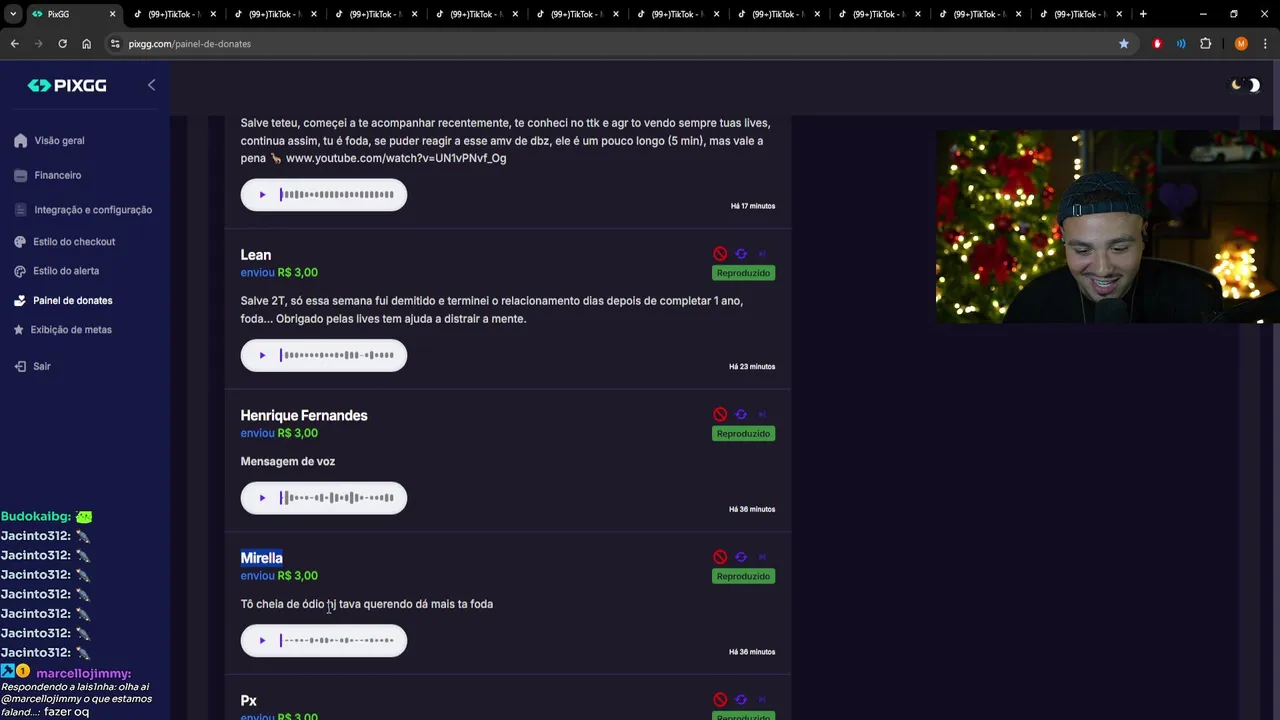Bookmark this page with the star icon
This screenshot has height=720, width=1280.
[1124, 44]
